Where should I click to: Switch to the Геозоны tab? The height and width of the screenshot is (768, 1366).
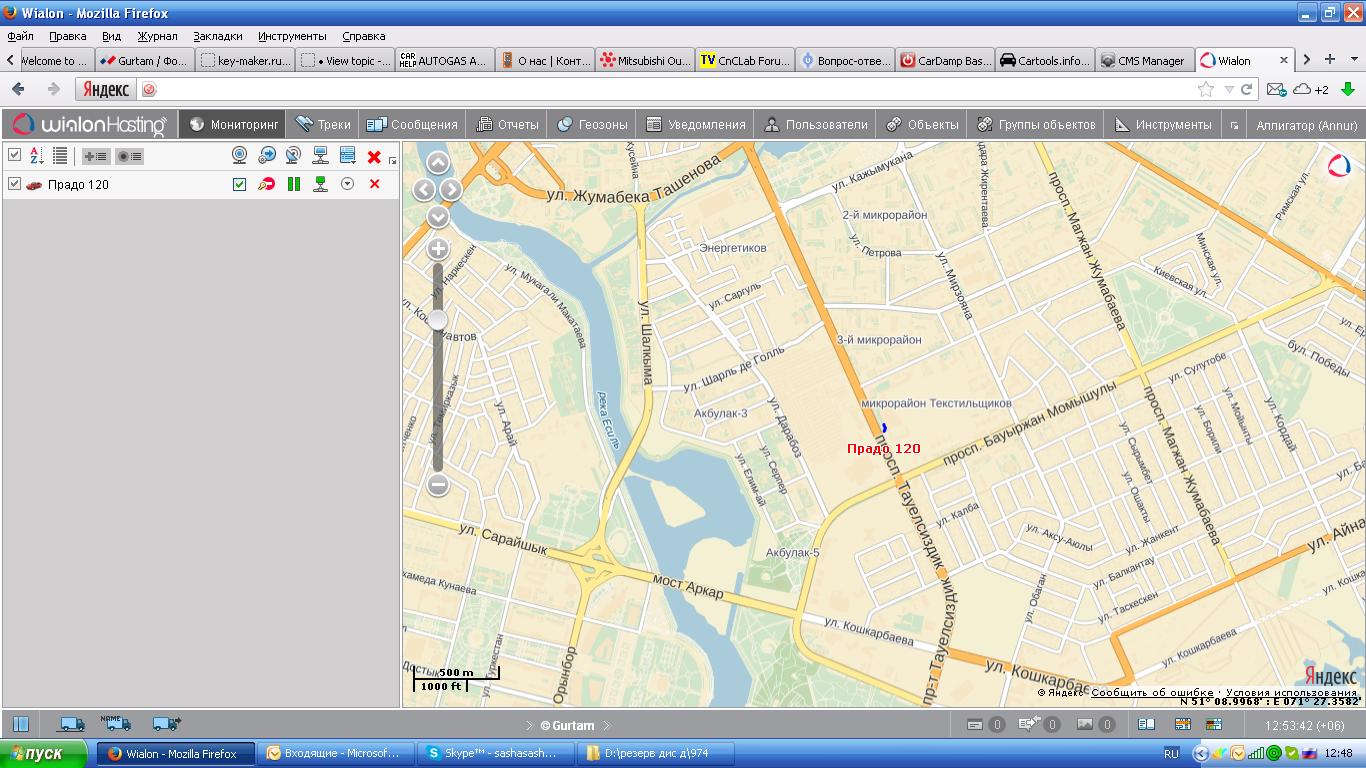593,125
